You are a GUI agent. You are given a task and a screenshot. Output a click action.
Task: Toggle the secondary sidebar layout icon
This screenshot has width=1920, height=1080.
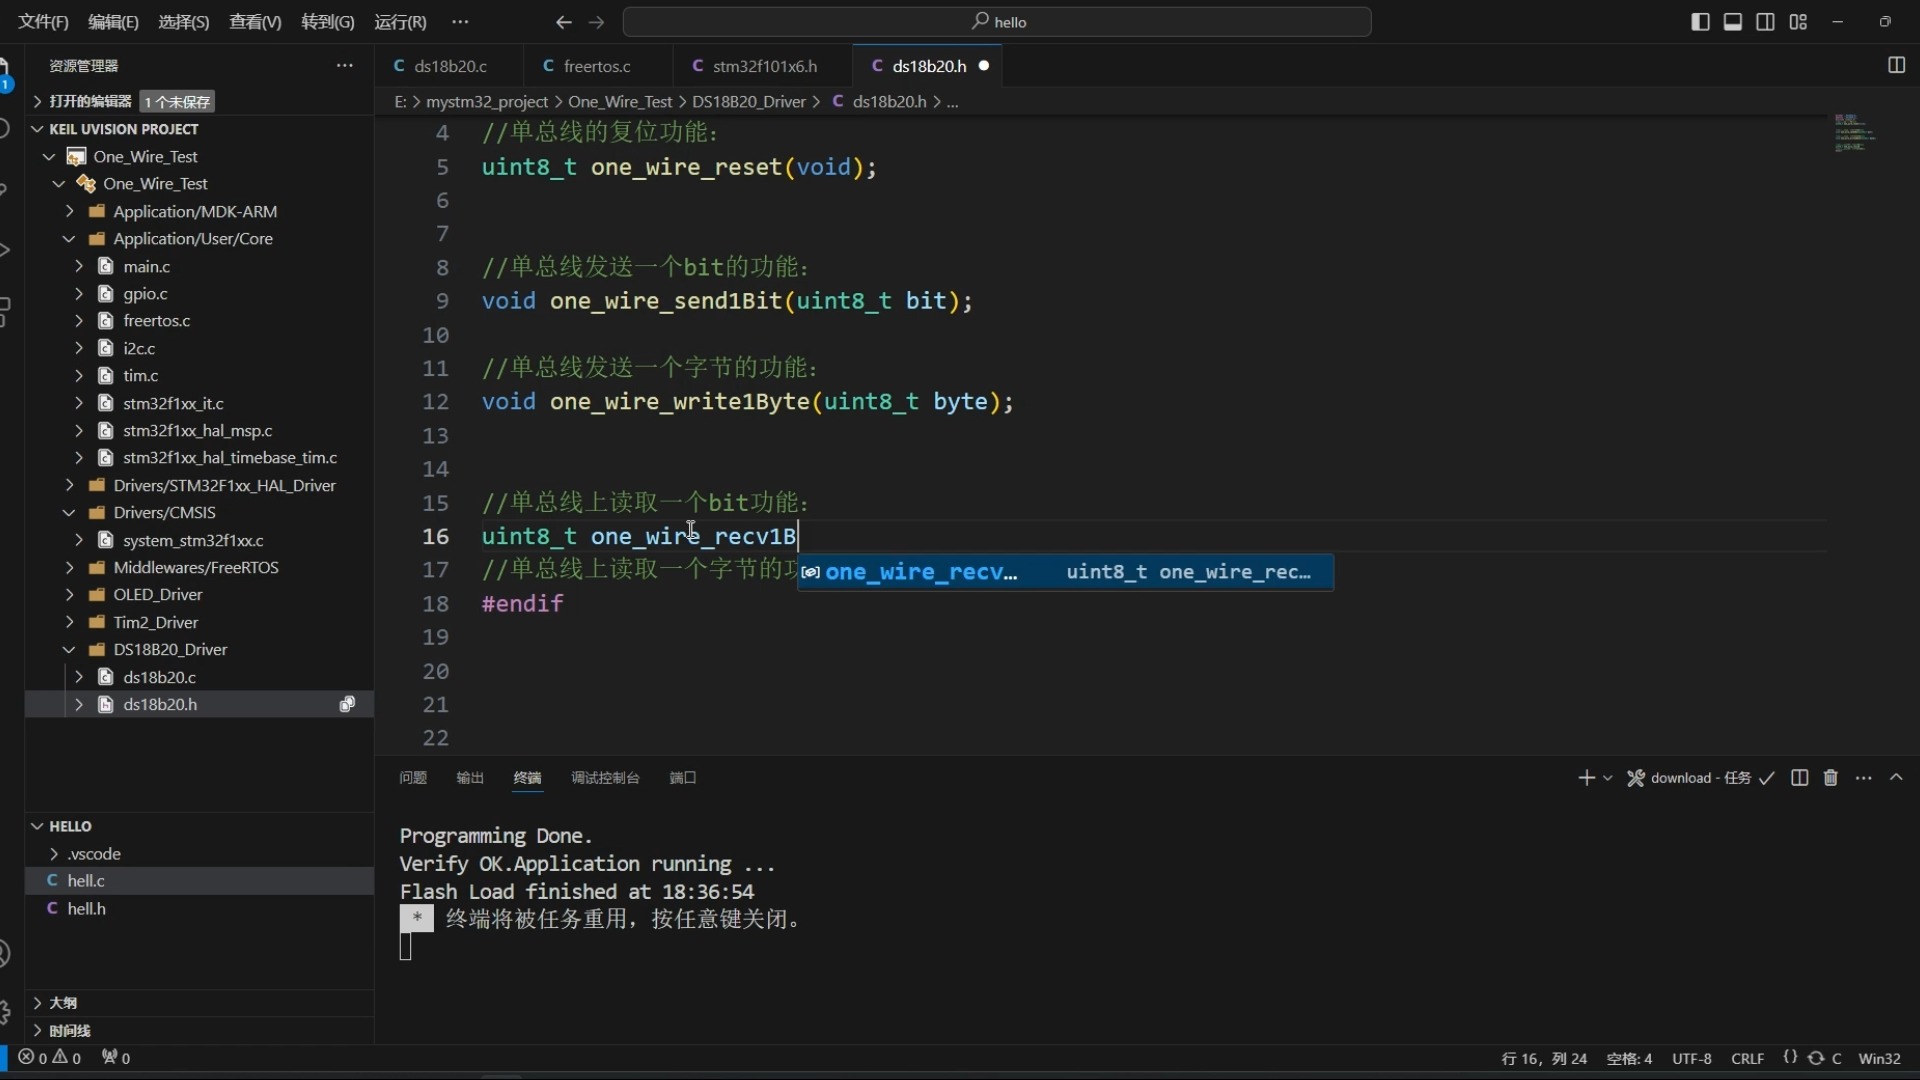(x=1766, y=22)
